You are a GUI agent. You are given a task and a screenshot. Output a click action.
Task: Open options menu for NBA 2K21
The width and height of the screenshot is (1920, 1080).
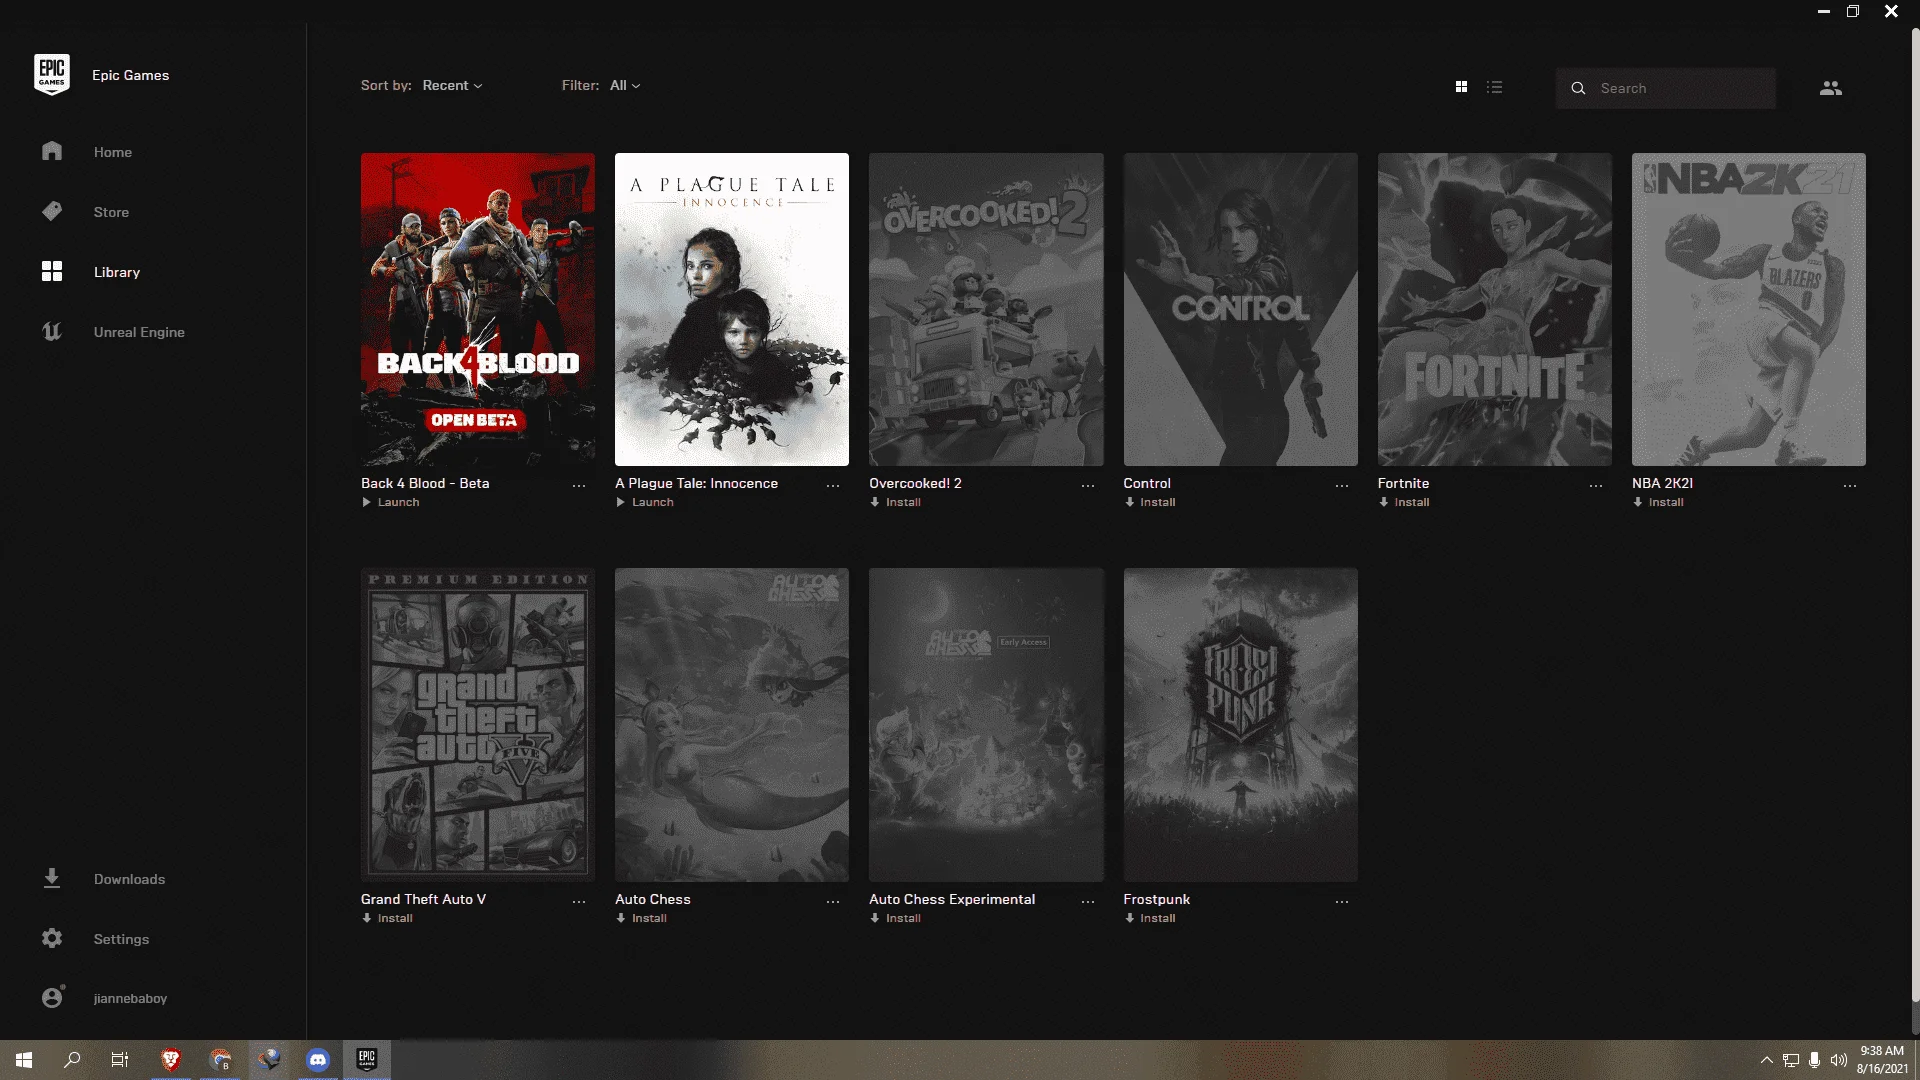(x=1850, y=485)
